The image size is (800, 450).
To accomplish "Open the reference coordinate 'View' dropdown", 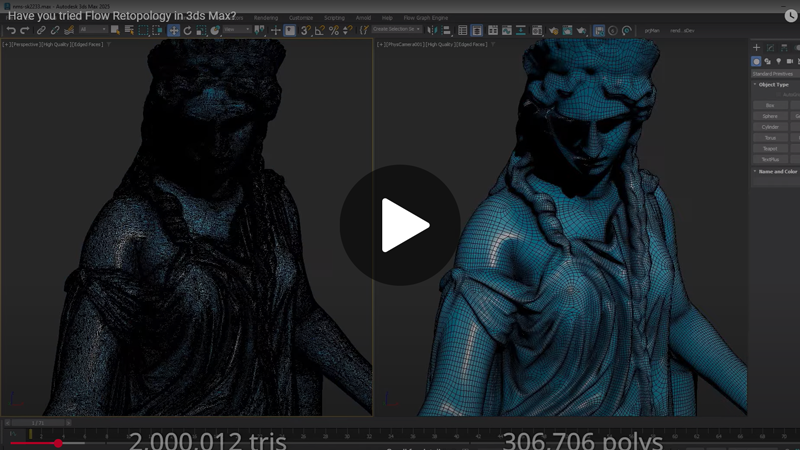I will 237,30.
